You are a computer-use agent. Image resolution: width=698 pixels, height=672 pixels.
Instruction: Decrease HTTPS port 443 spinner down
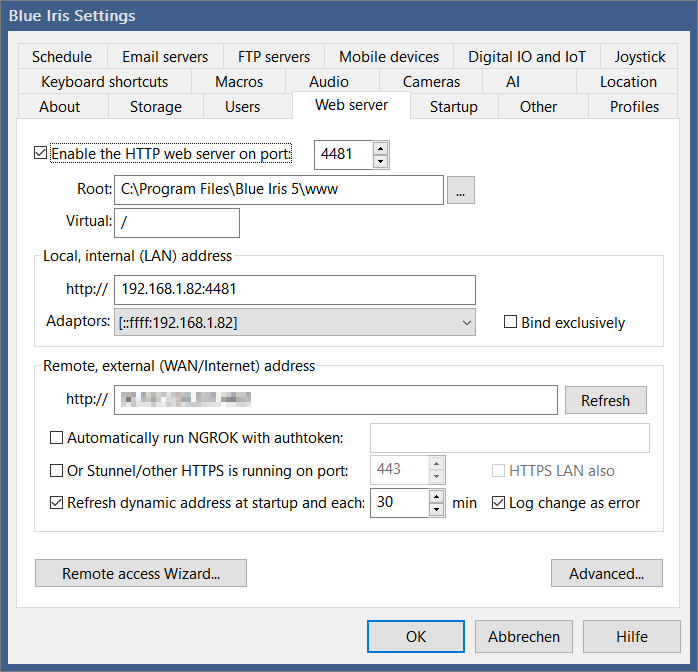(436, 476)
